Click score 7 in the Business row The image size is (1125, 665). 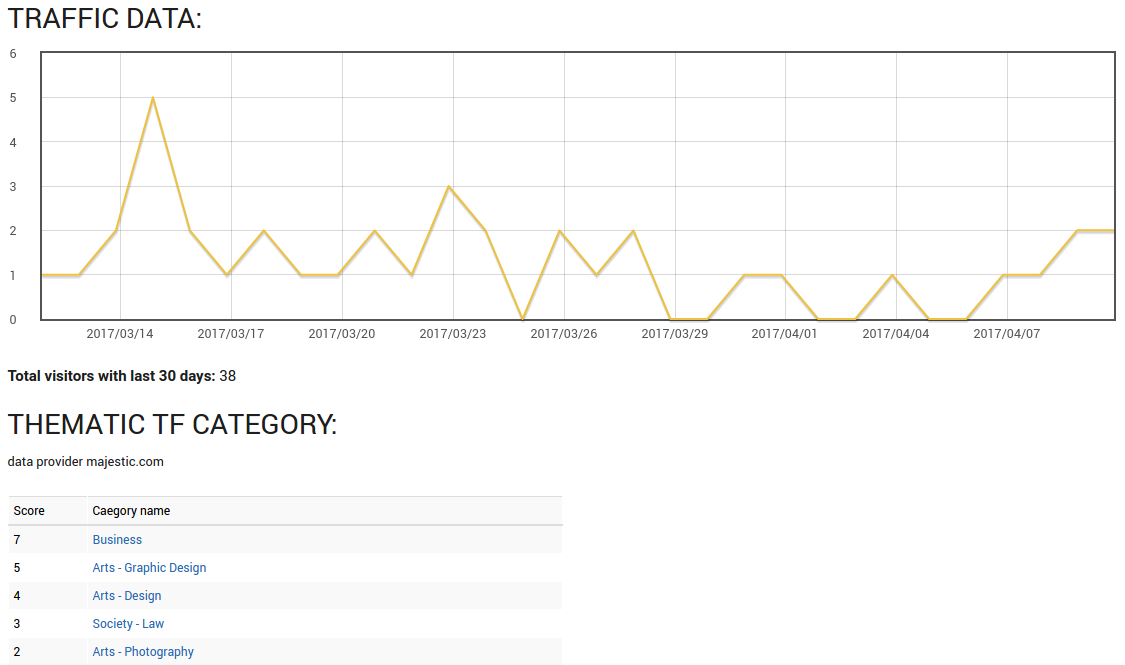pyautogui.click(x=17, y=540)
